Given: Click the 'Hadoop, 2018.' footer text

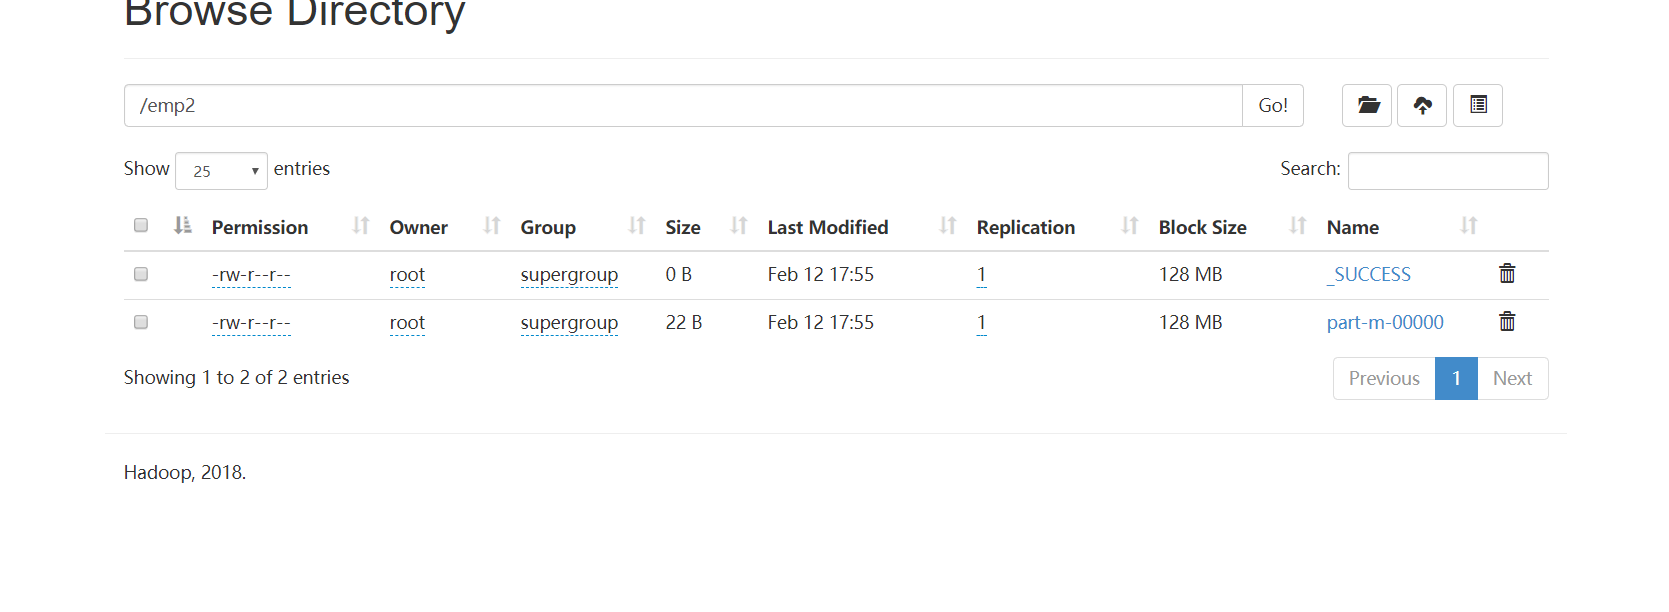Looking at the screenshot, I should 185,472.
